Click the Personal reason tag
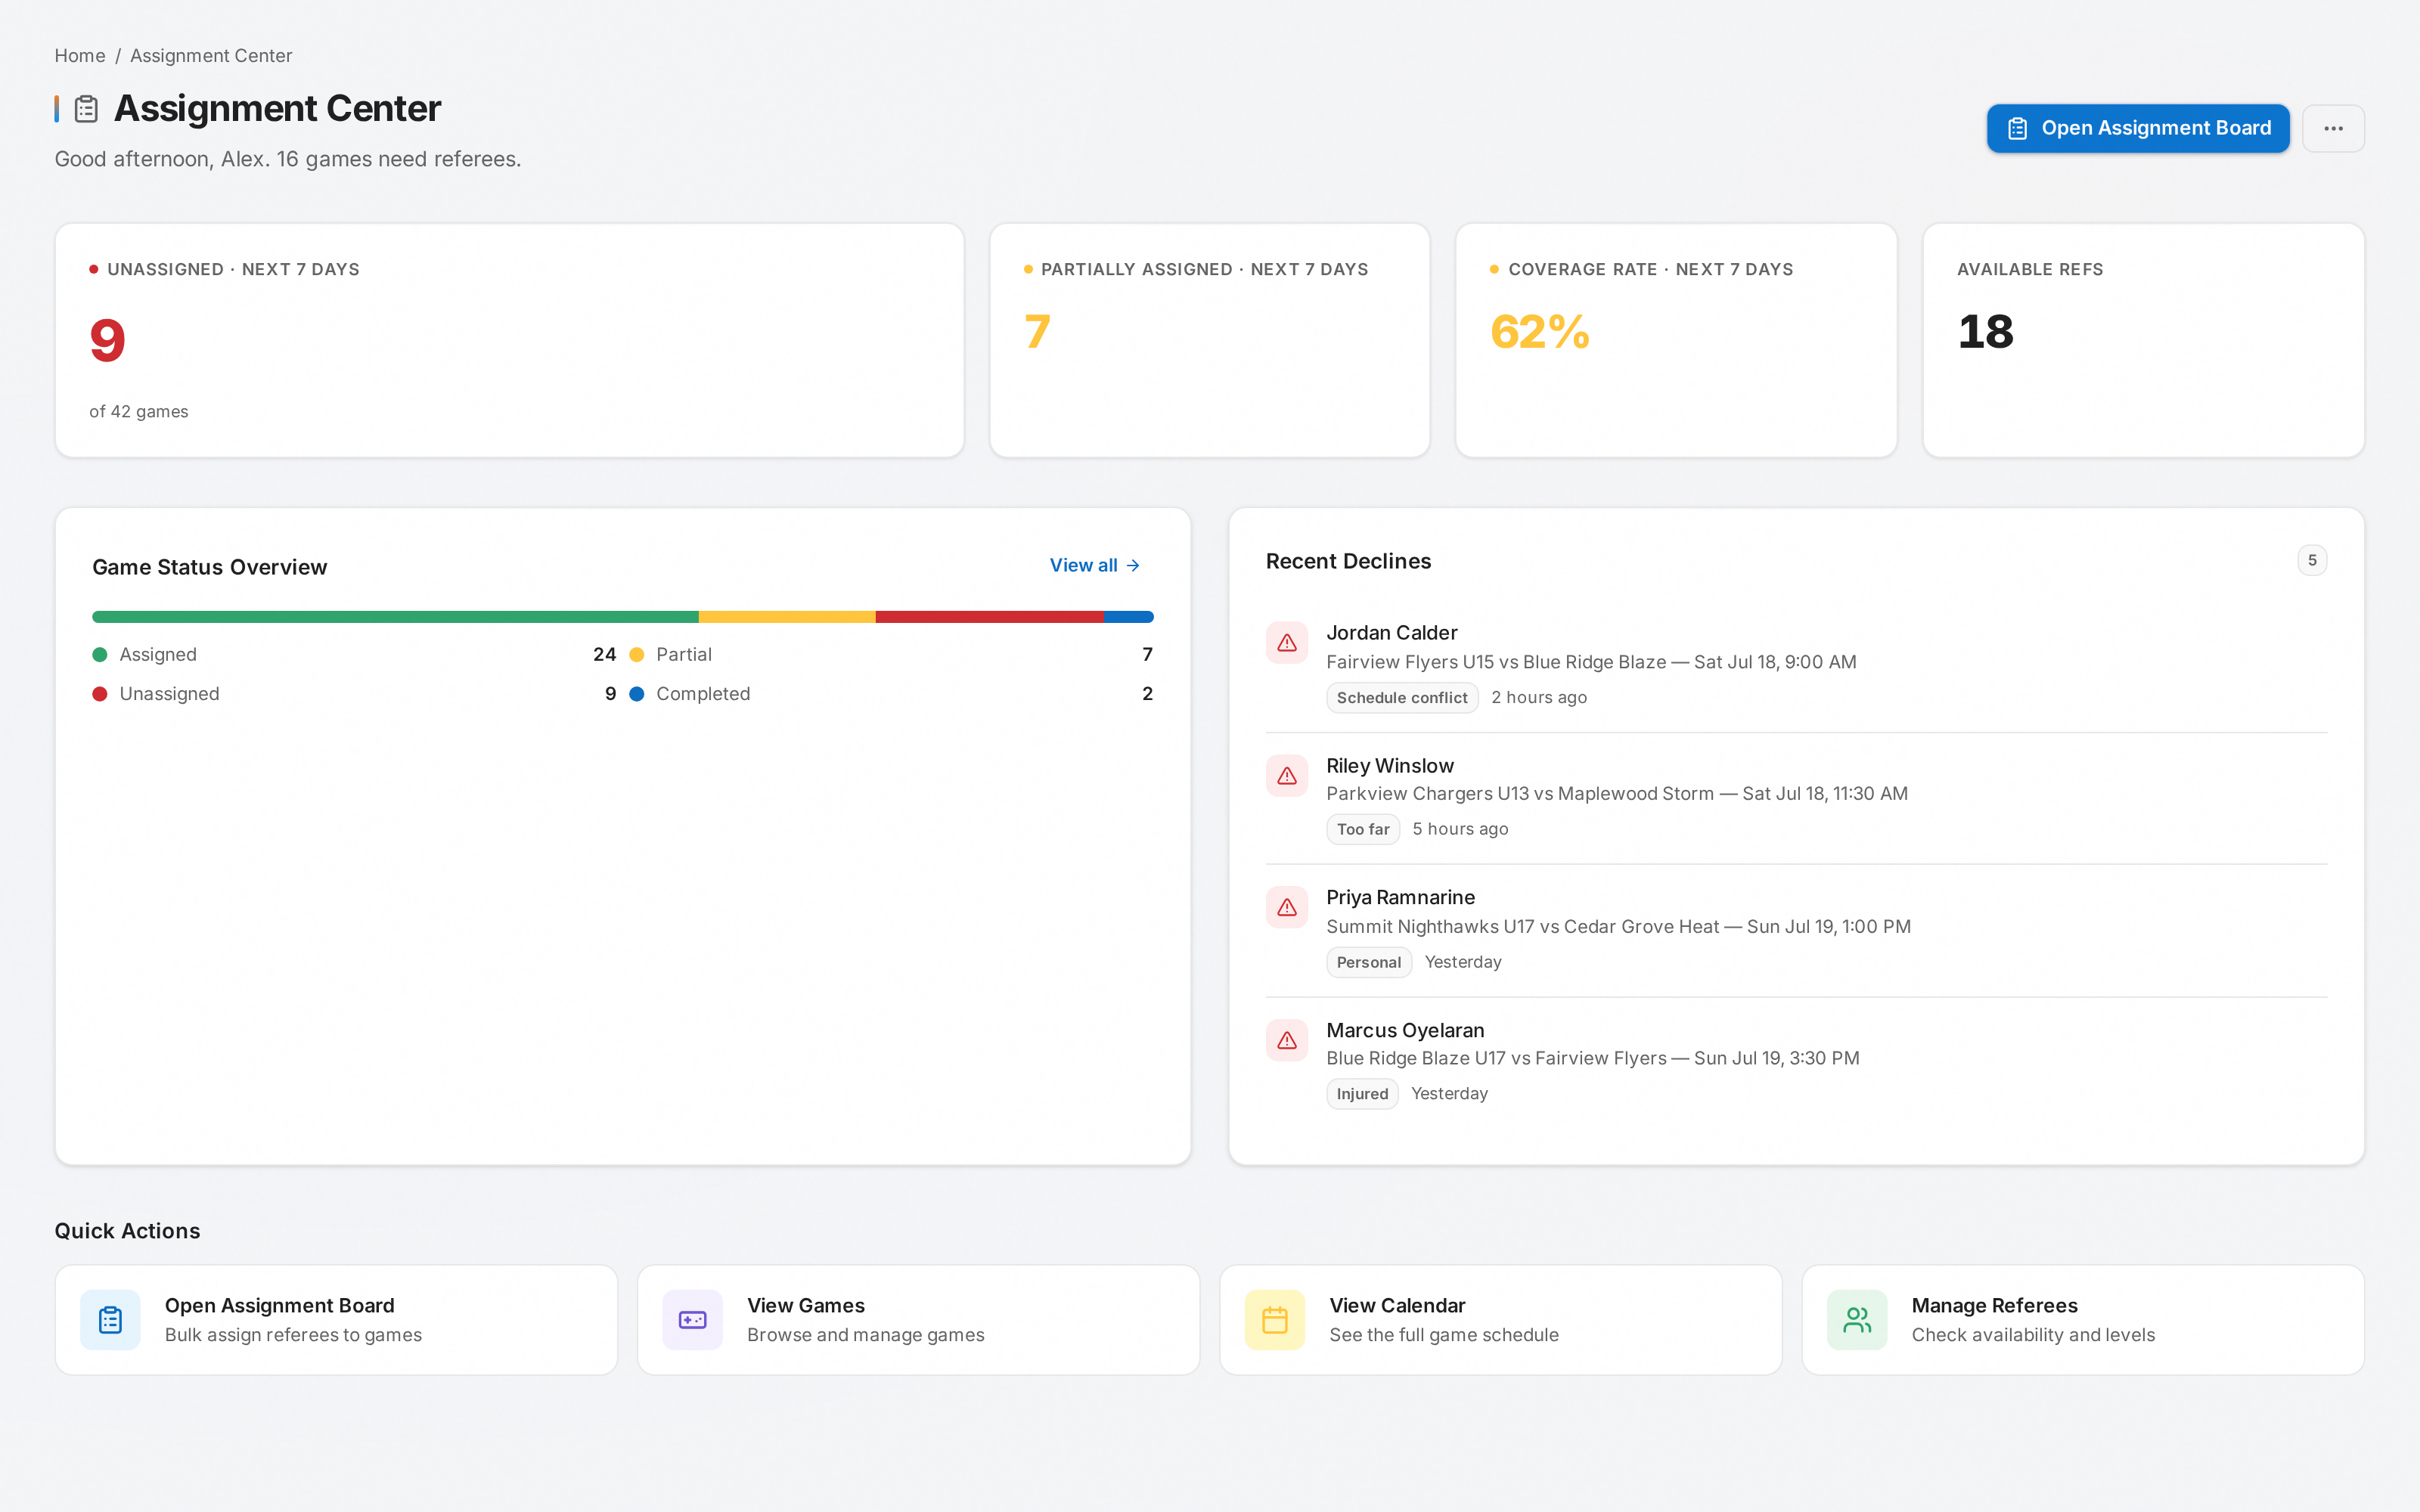Viewport: 2420px width, 1512px height. tap(1369, 962)
